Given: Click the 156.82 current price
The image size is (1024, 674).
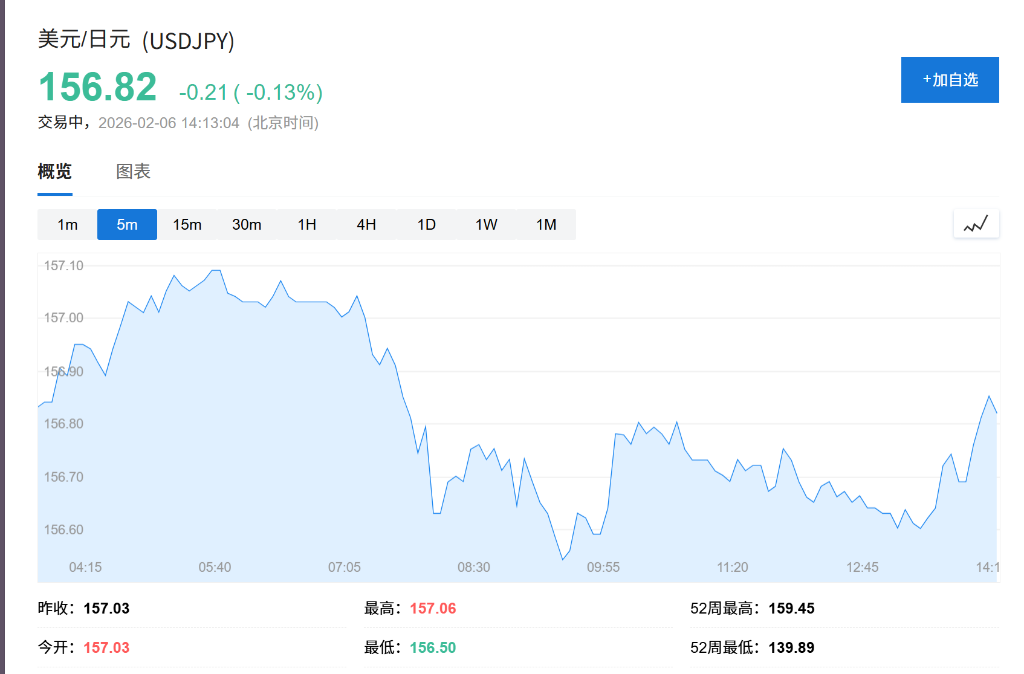Looking at the screenshot, I should [x=98, y=88].
